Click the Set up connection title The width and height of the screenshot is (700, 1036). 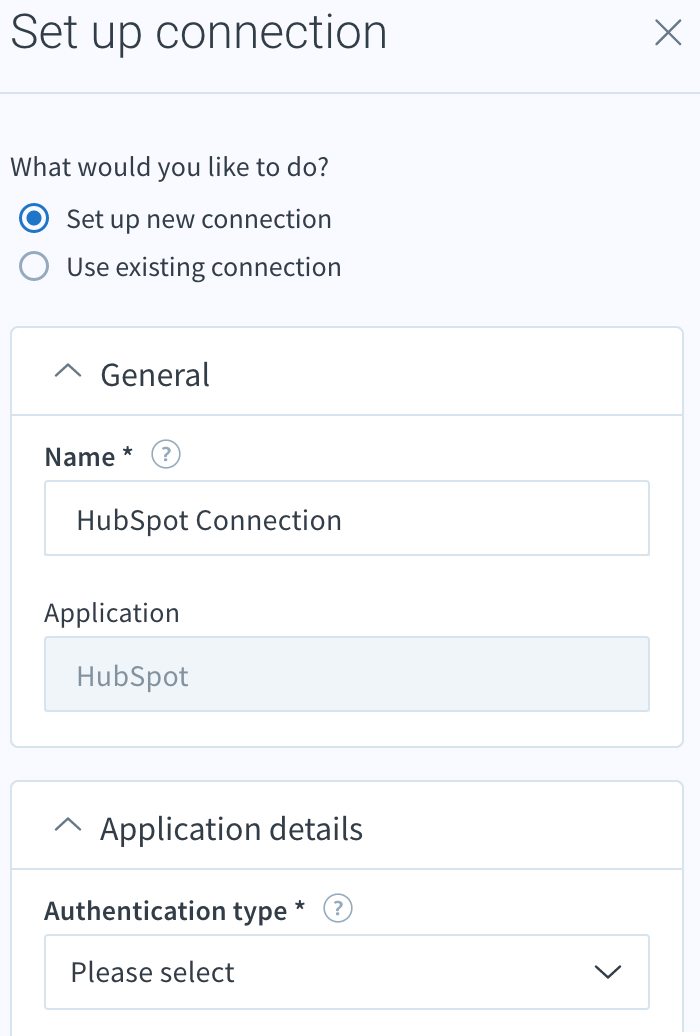(x=199, y=32)
